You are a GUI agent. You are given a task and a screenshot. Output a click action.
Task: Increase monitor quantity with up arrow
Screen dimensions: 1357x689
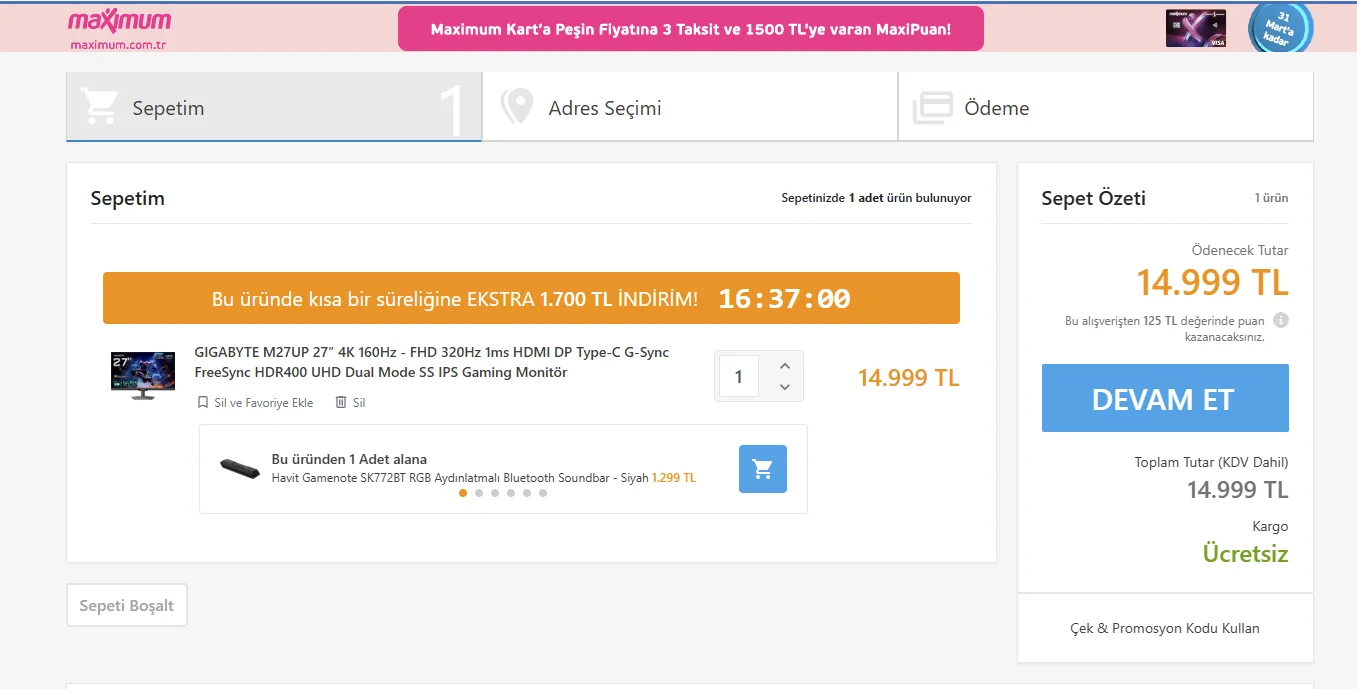[785, 366]
